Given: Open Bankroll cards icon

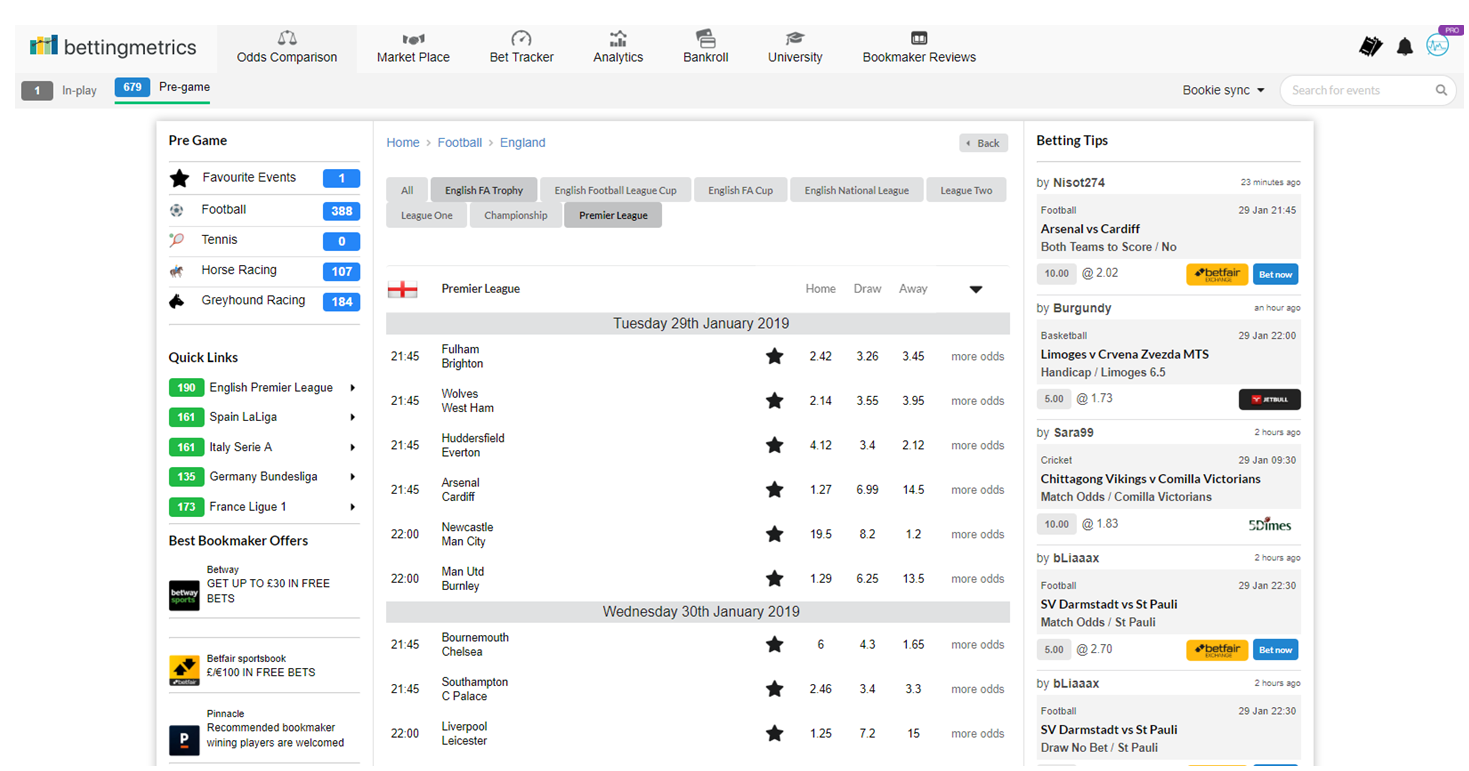Looking at the screenshot, I should pyautogui.click(x=706, y=39).
